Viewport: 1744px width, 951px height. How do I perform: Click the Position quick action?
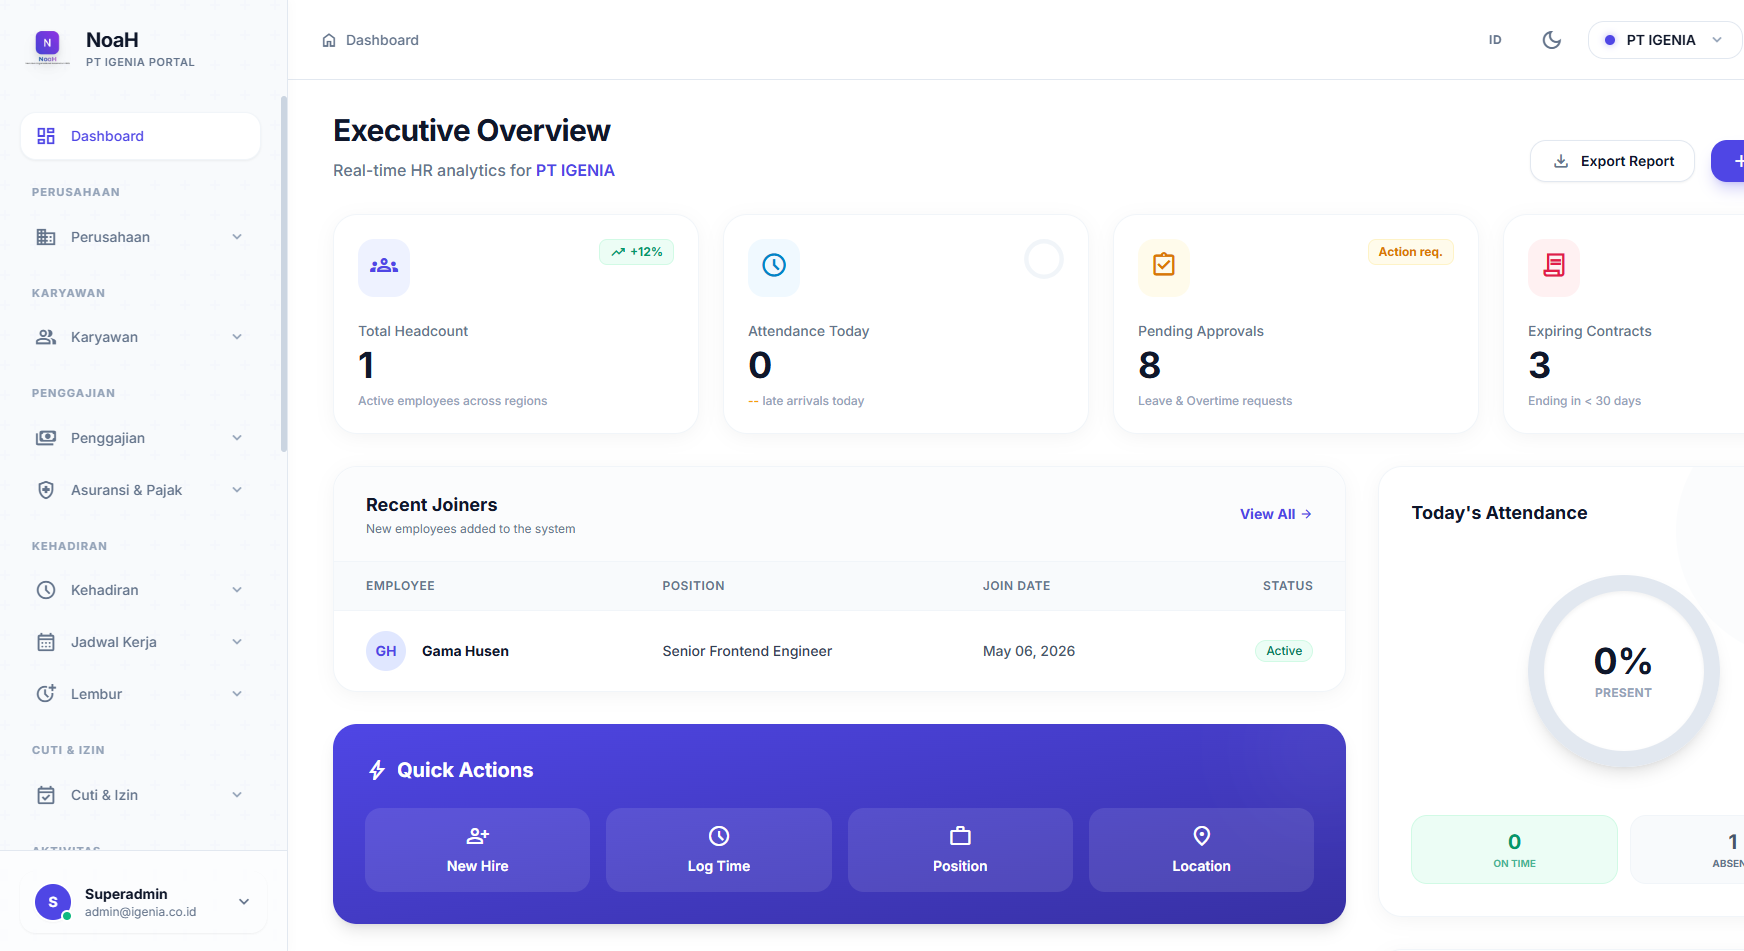tap(960, 850)
